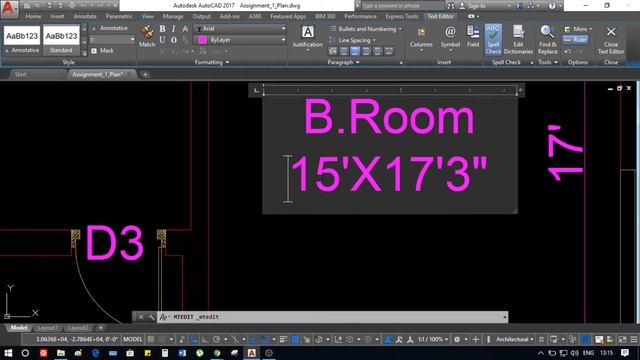Open the Annotate ribbon tab
This screenshot has width=640, height=360.
click(x=84, y=16)
